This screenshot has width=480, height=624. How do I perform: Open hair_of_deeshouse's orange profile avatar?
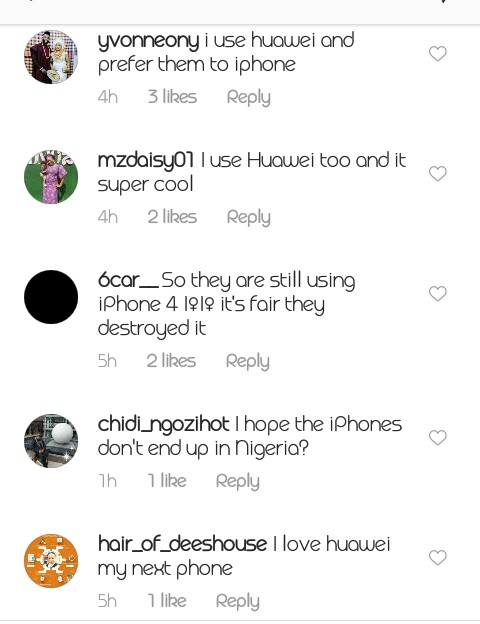(51, 561)
